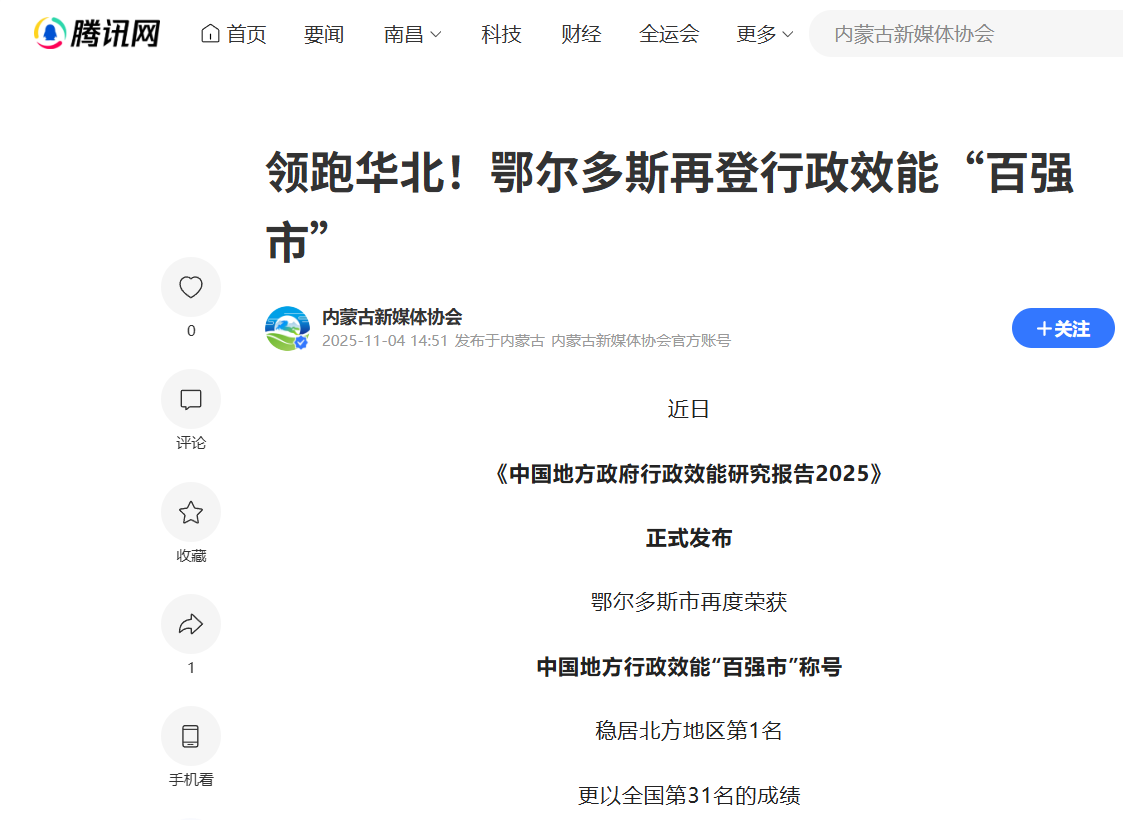
Task: Open author name 内蒙古新媒体协会 link
Action: [x=392, y=317]
